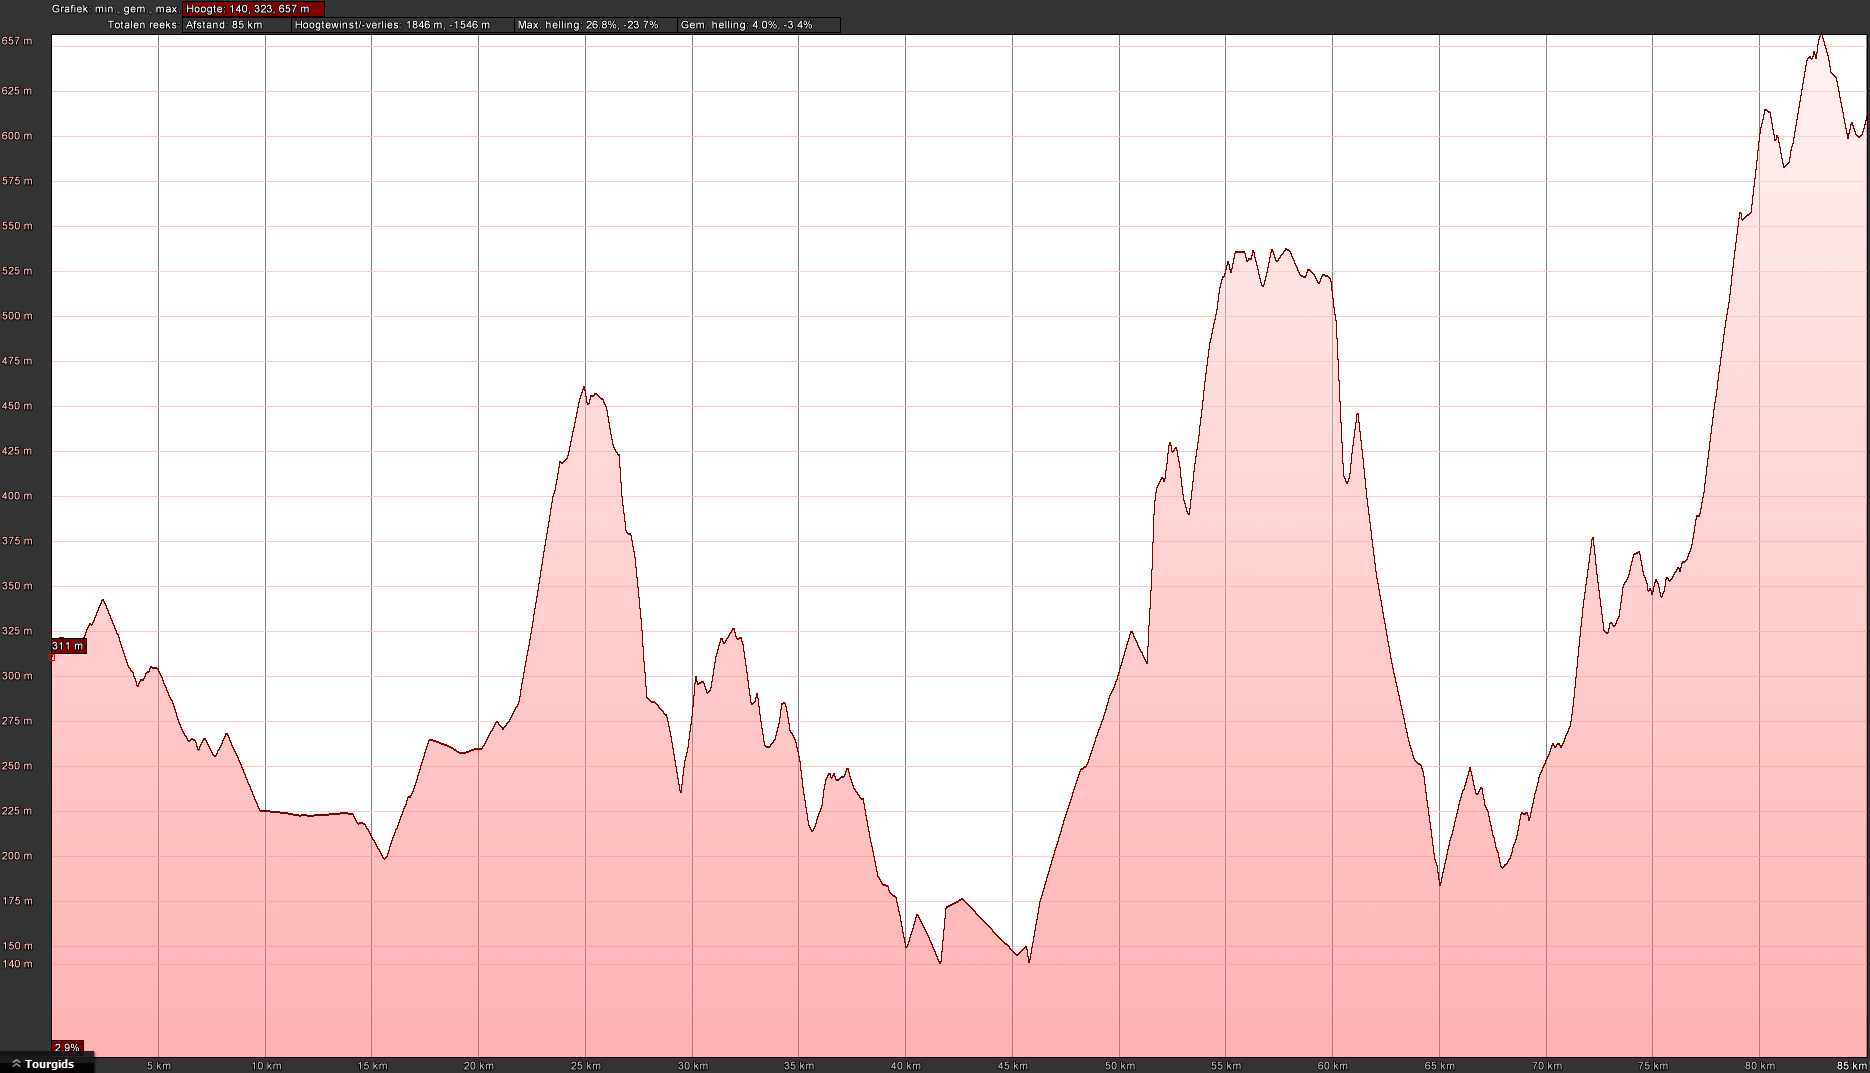Click the Tourgids label at bottom left
1870x1073 pixels.
click(x=49, y=1064)
